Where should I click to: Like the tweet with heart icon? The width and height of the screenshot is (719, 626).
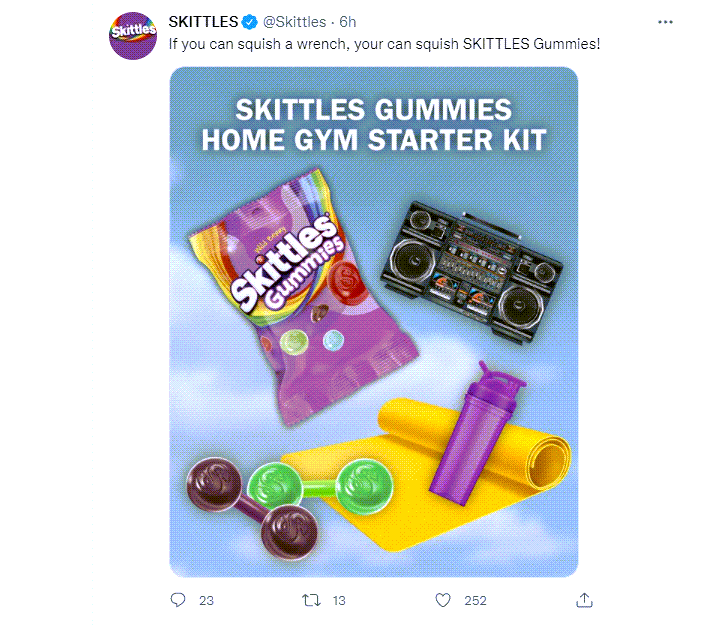[x=443, y=600]
